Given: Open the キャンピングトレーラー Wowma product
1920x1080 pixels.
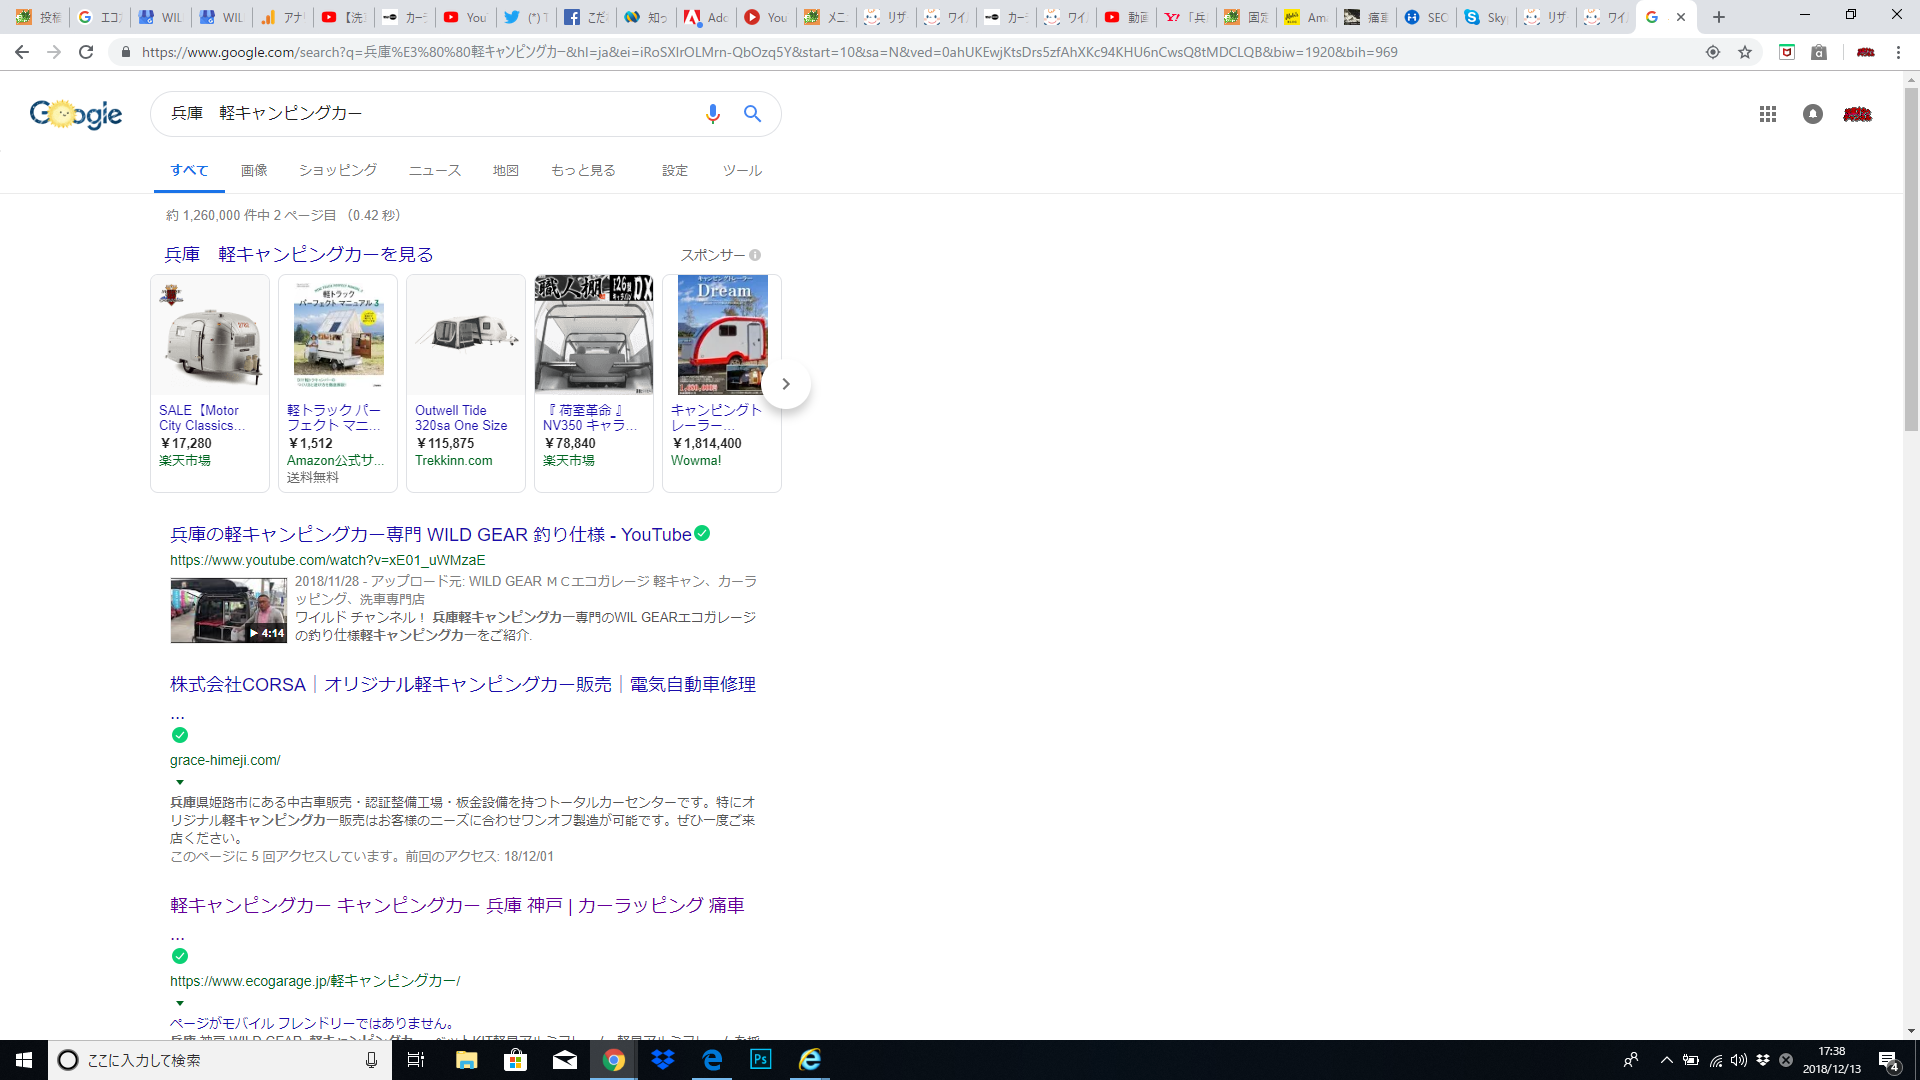Looking at the screenshot, I should (717, 418).
